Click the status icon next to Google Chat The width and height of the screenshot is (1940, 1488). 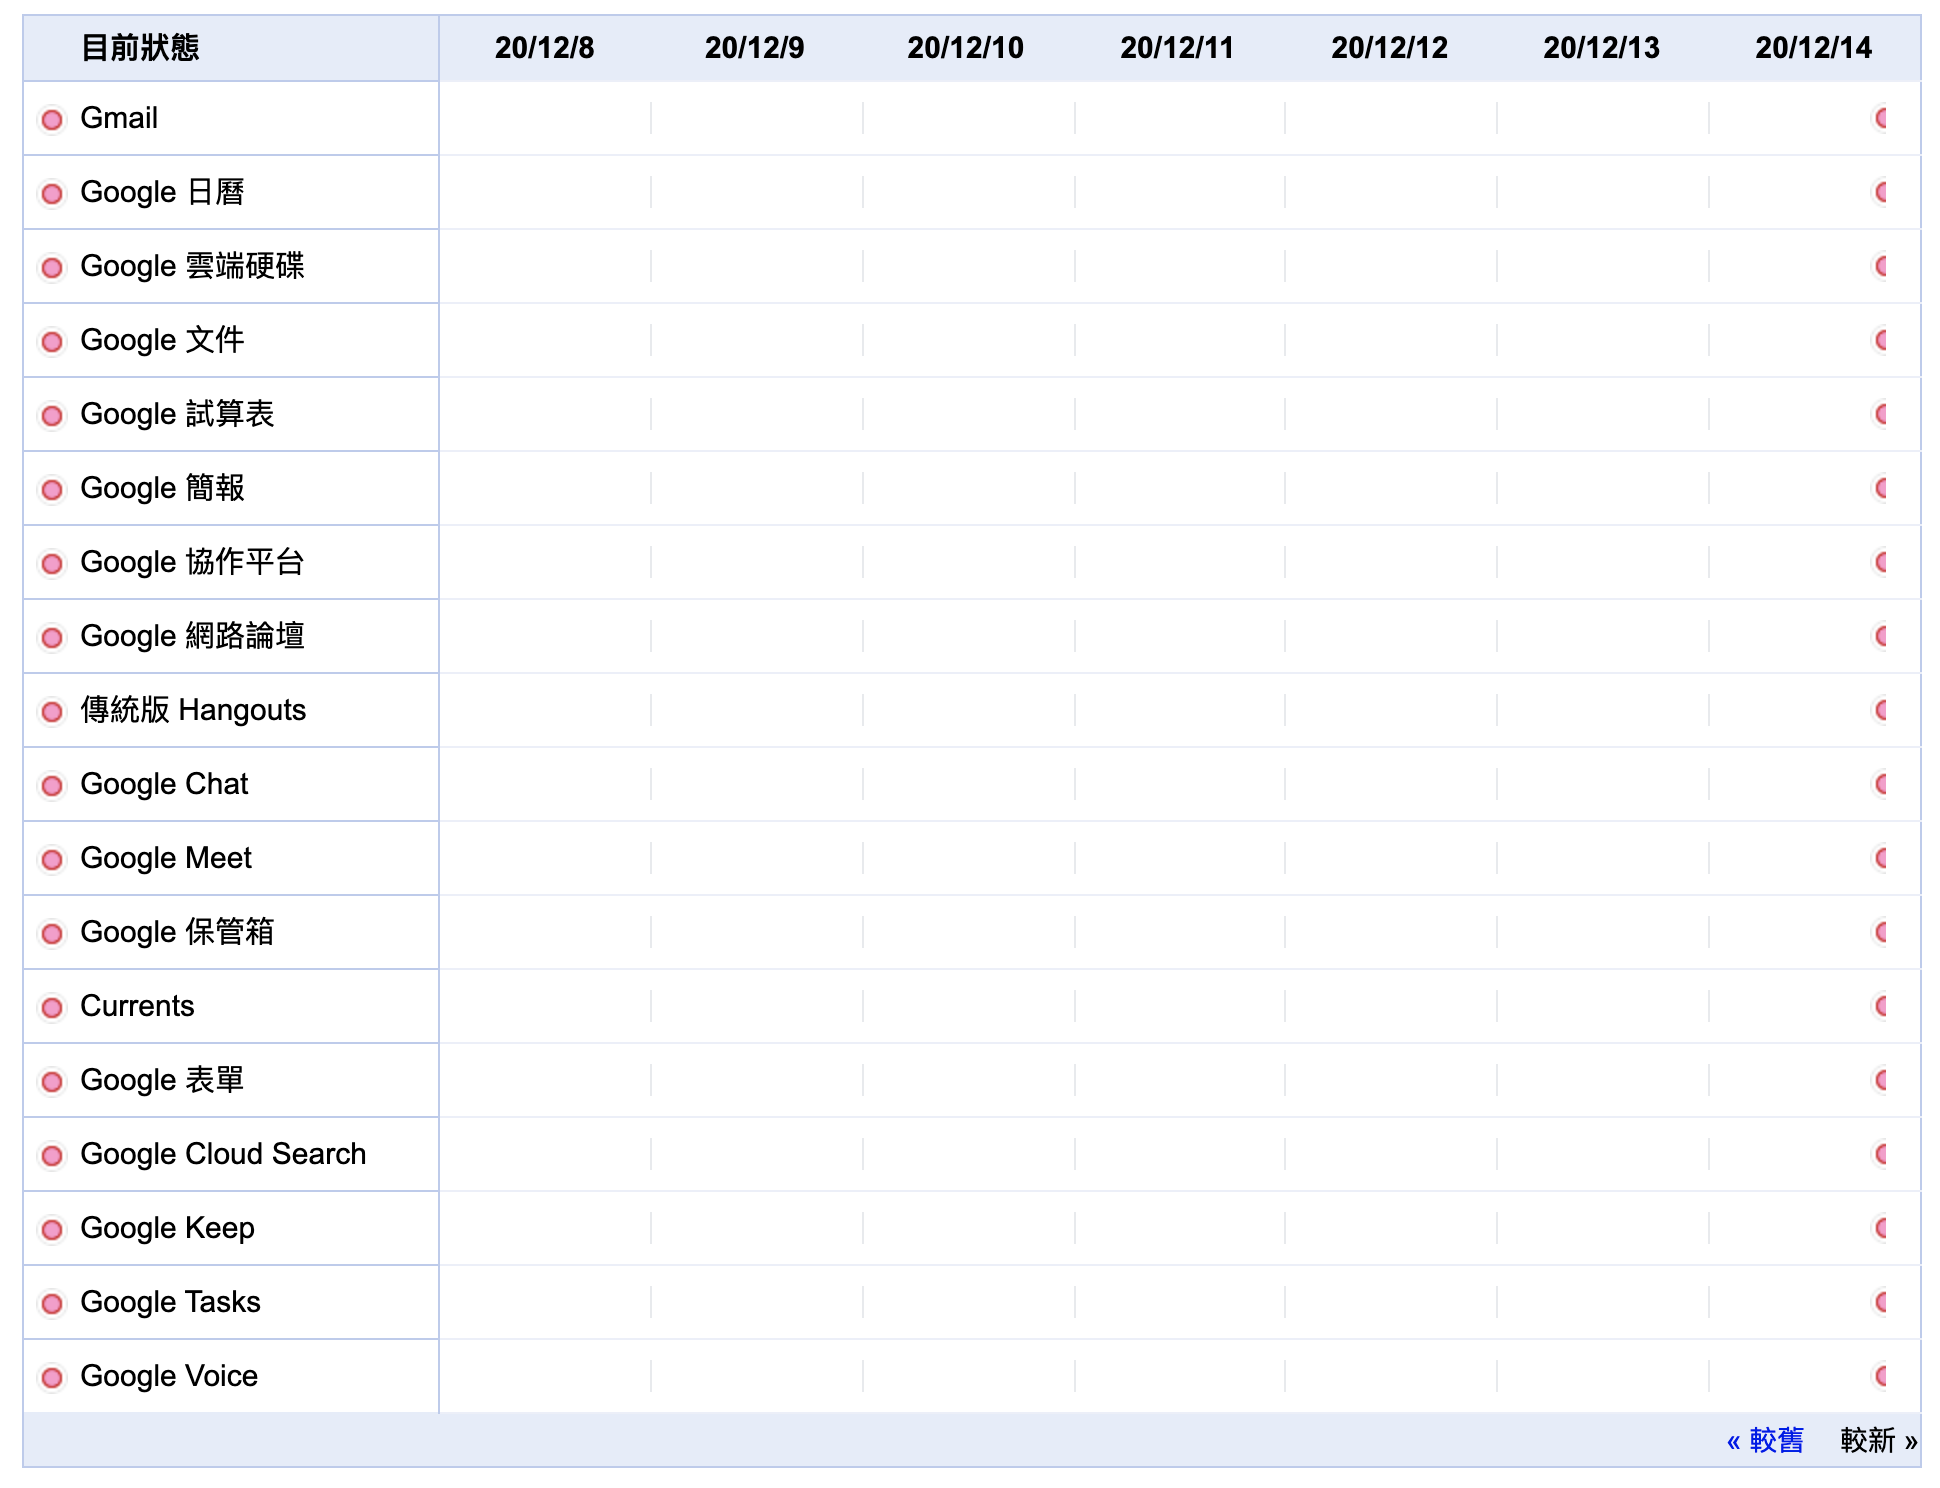(52, 786)
